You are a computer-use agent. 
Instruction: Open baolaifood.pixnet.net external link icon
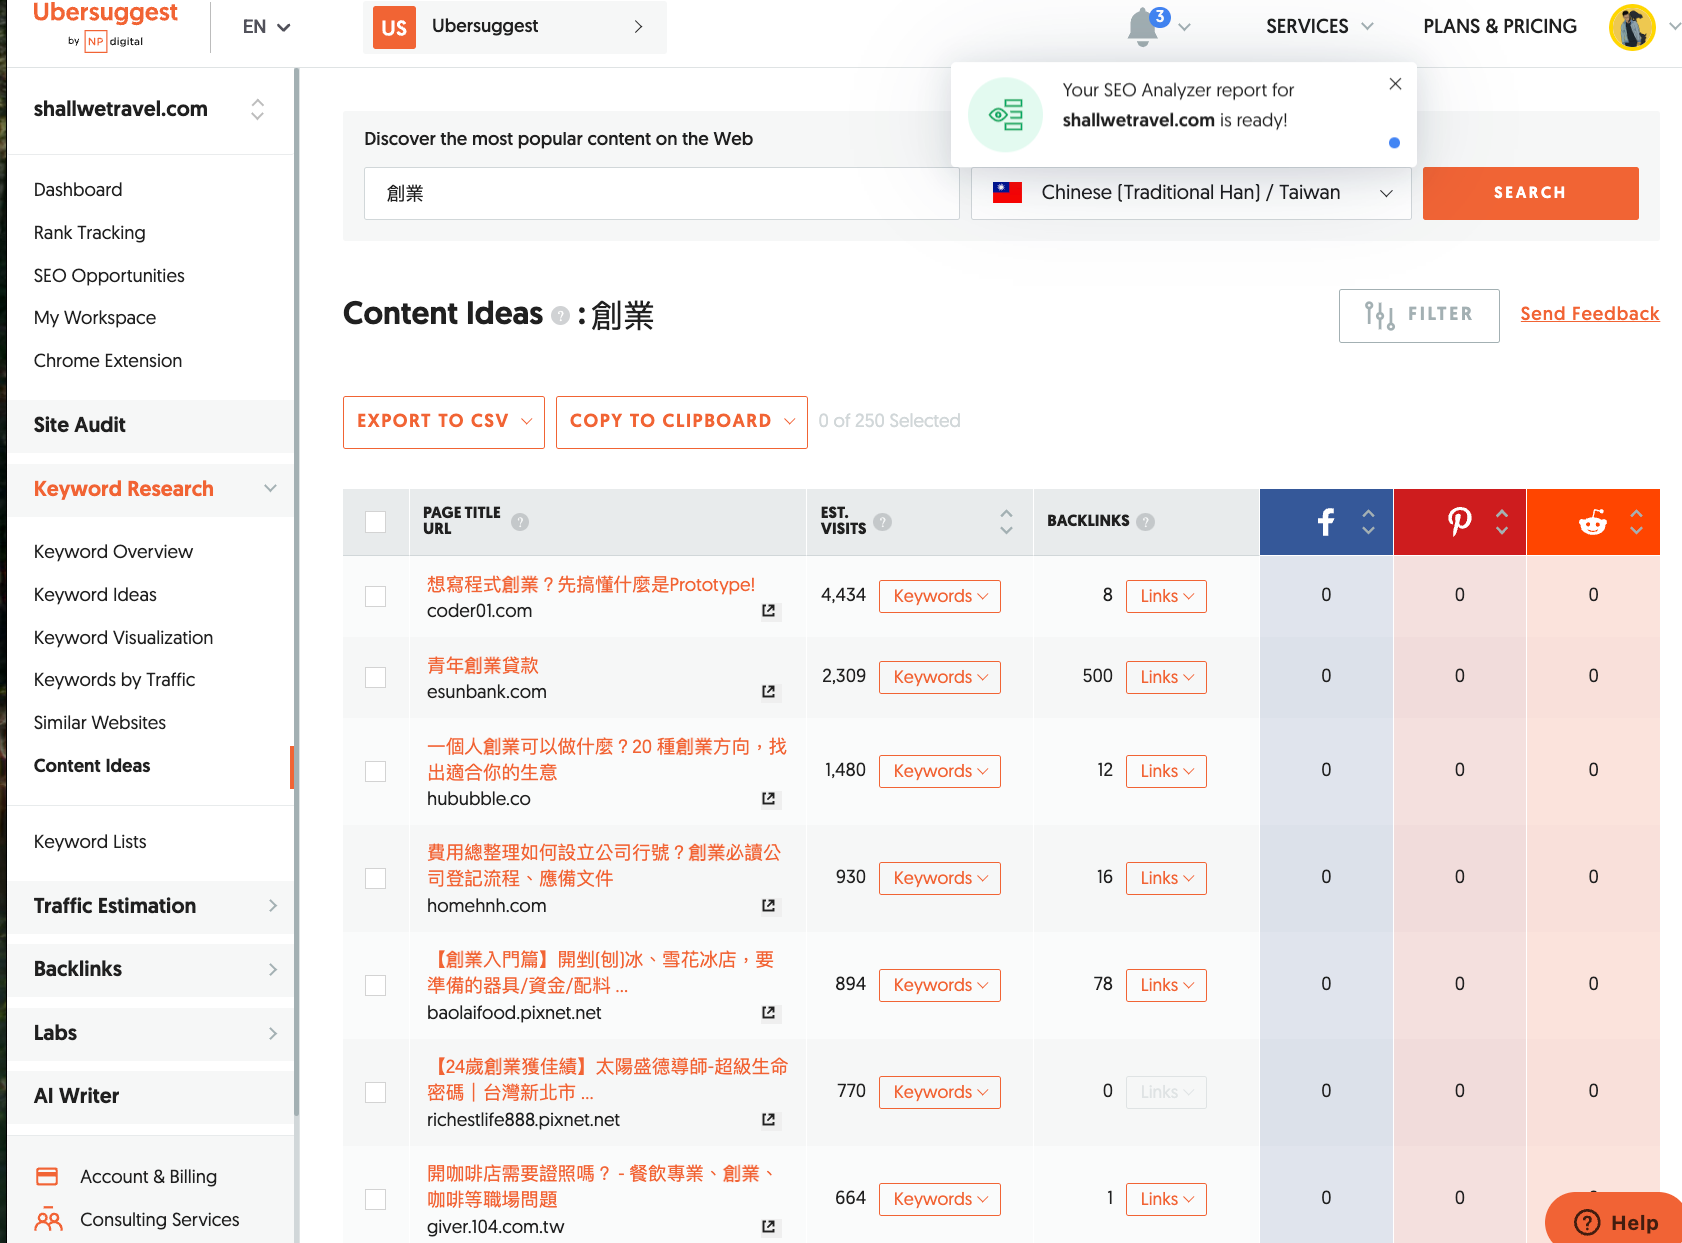pyautogui.click(x=768, y=1012)
